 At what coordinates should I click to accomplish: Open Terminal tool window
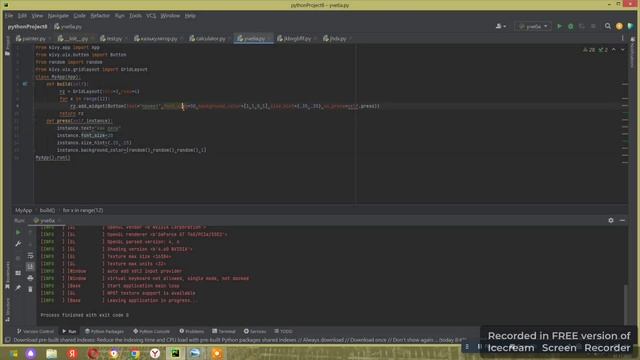(x=224, y=331)
